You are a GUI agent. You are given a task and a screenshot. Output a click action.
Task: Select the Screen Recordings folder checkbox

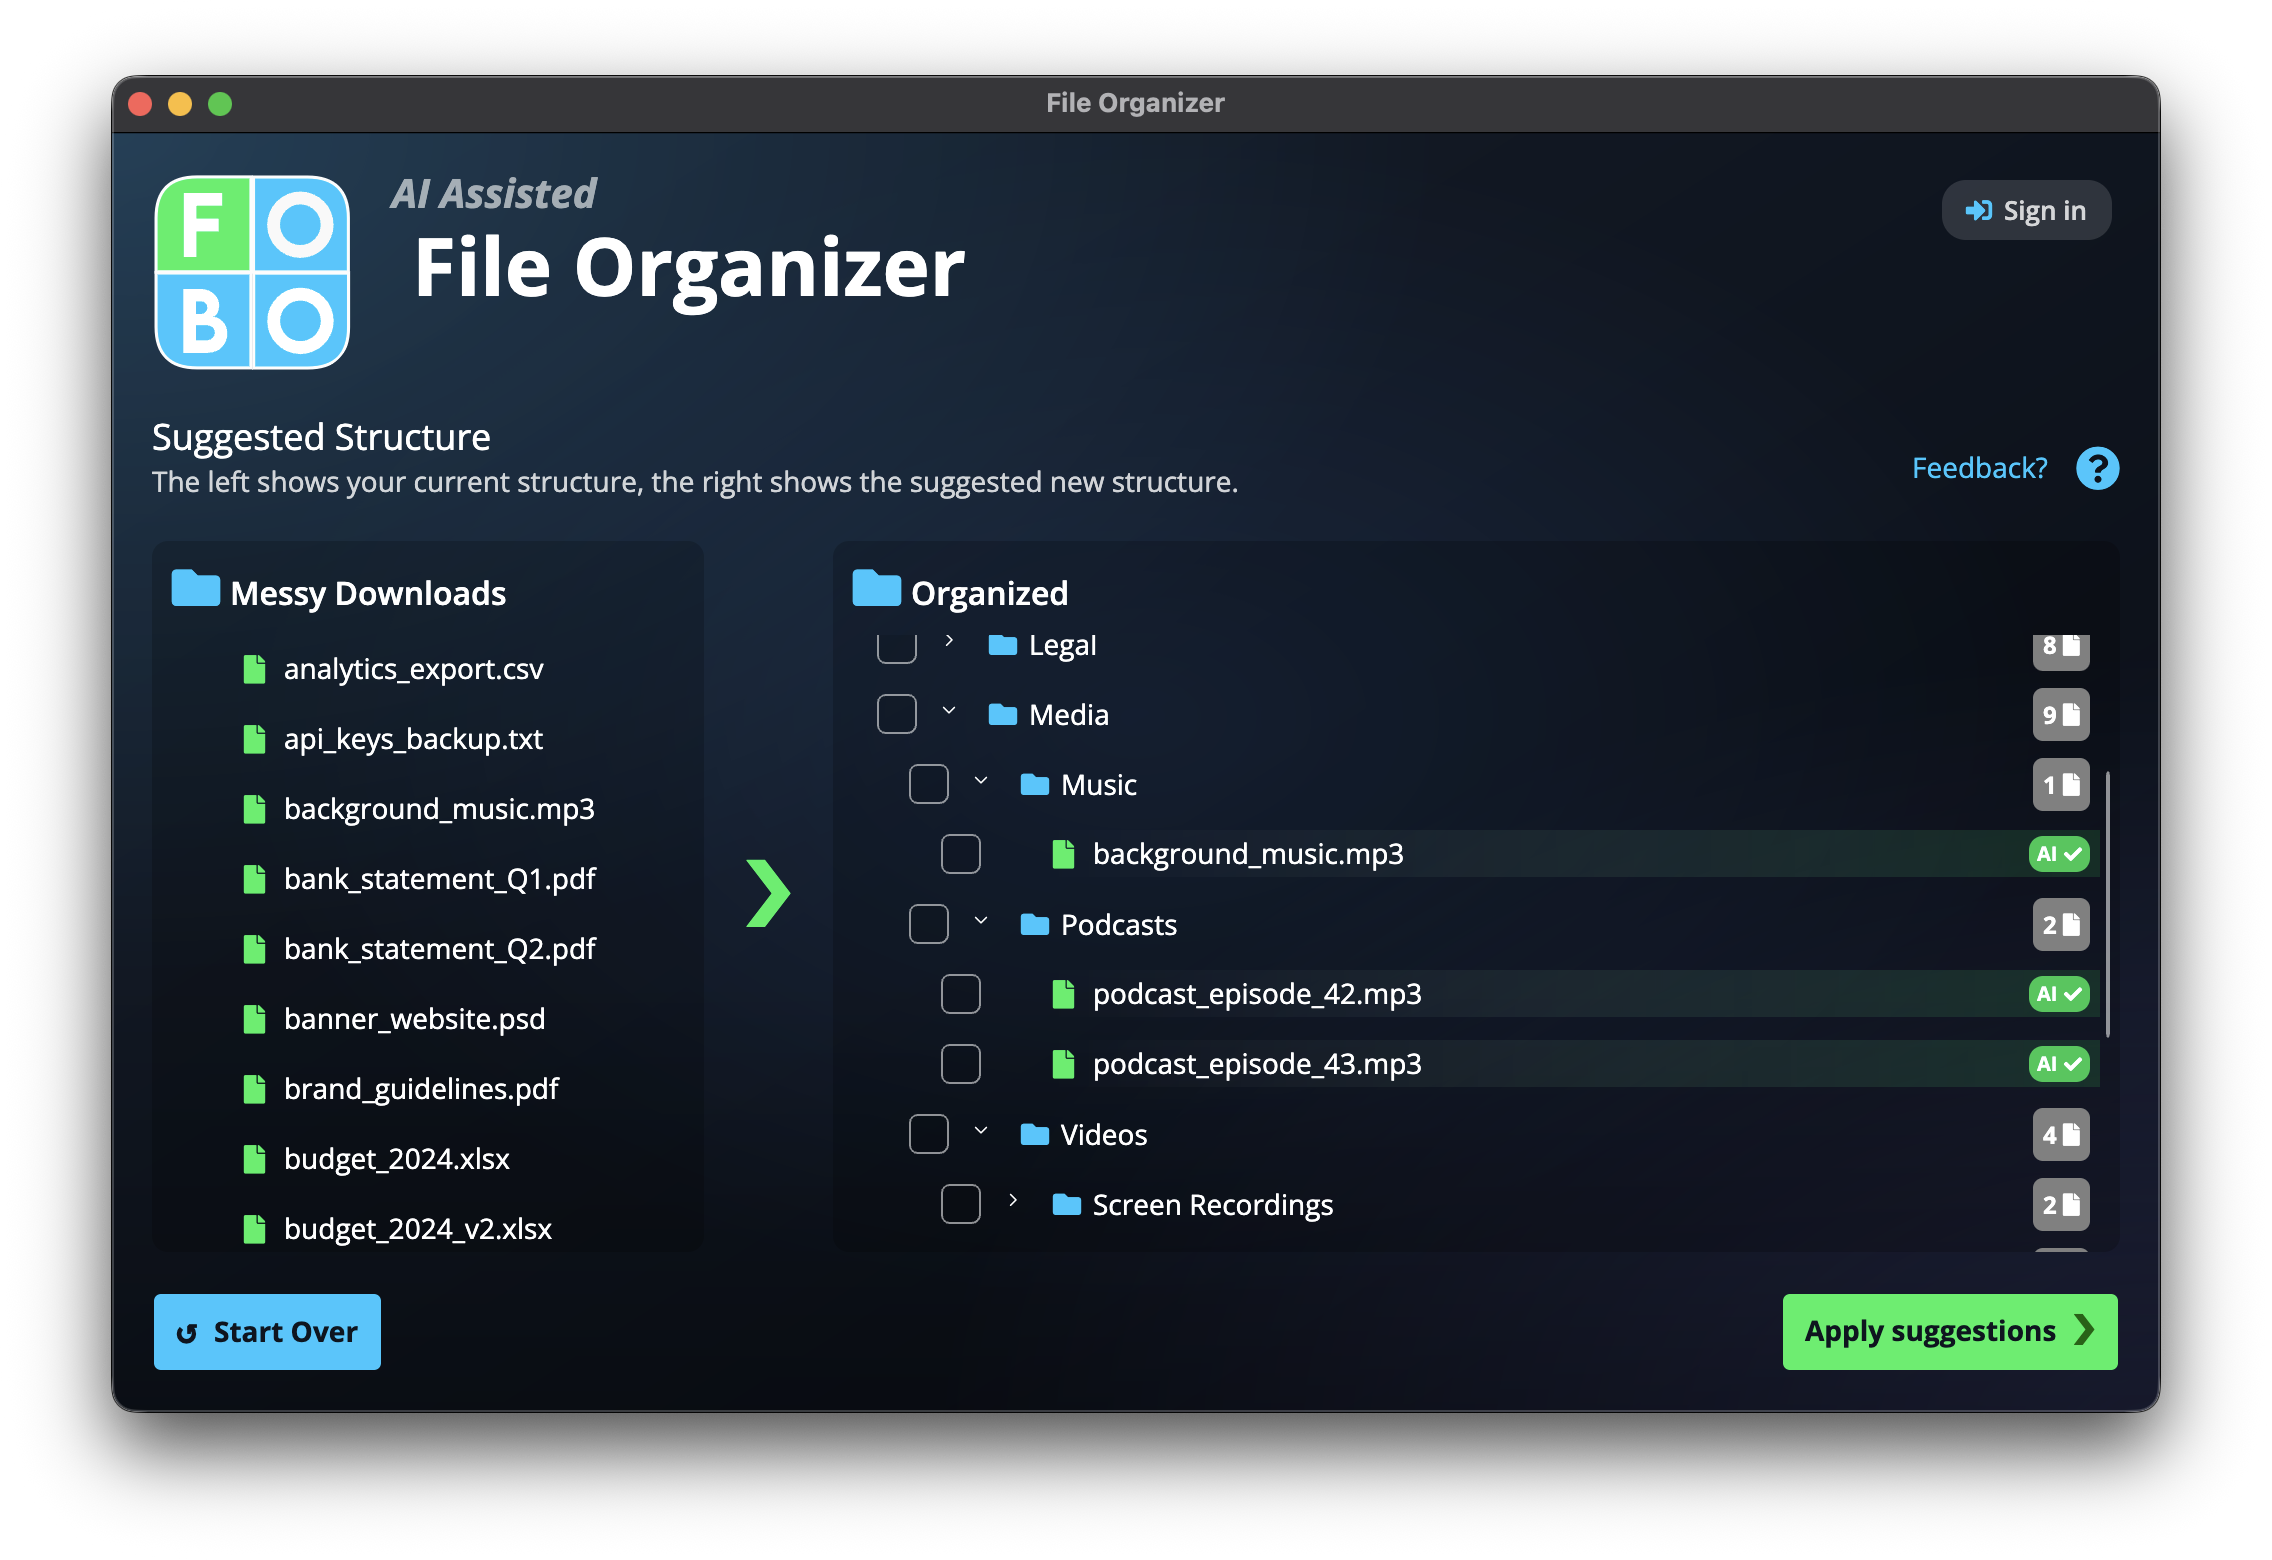click(960, 1204)
